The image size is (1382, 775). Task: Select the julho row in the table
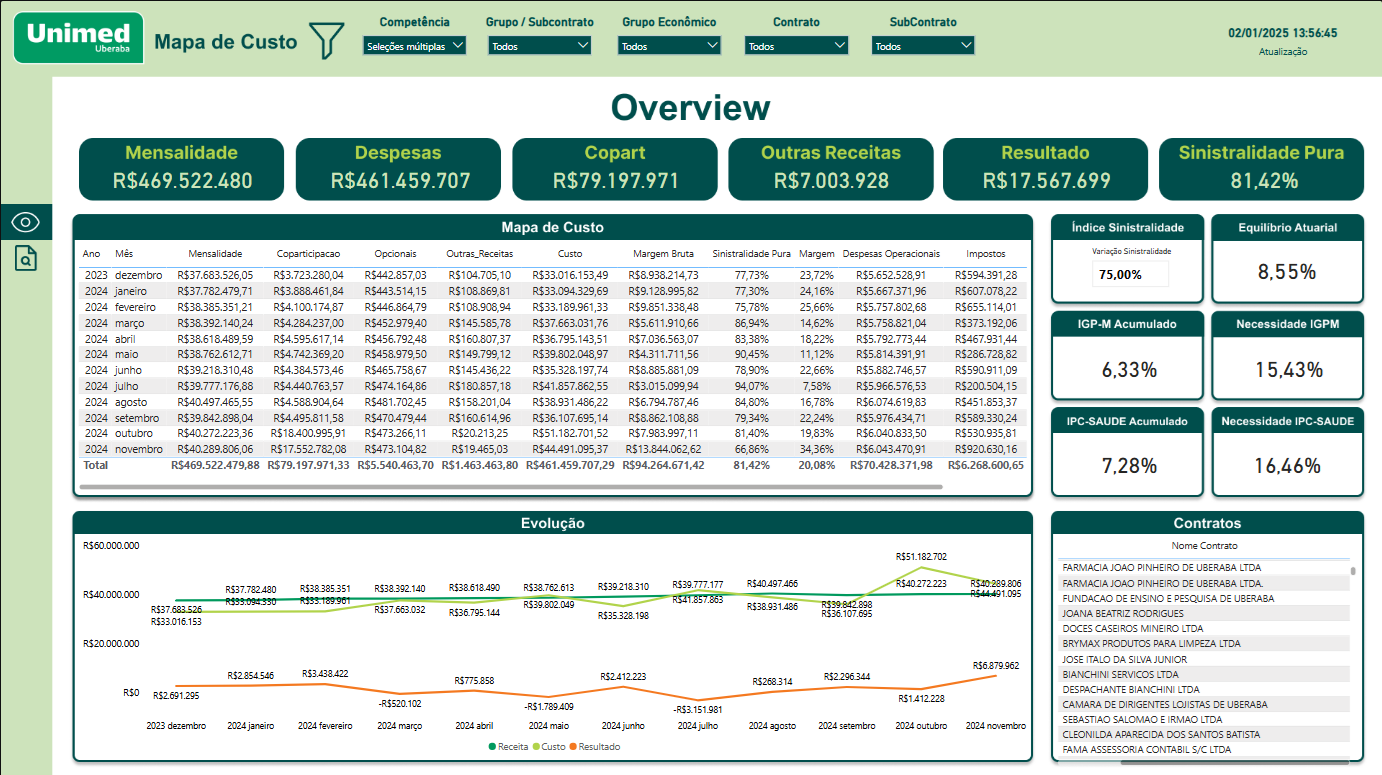[552, 386]
